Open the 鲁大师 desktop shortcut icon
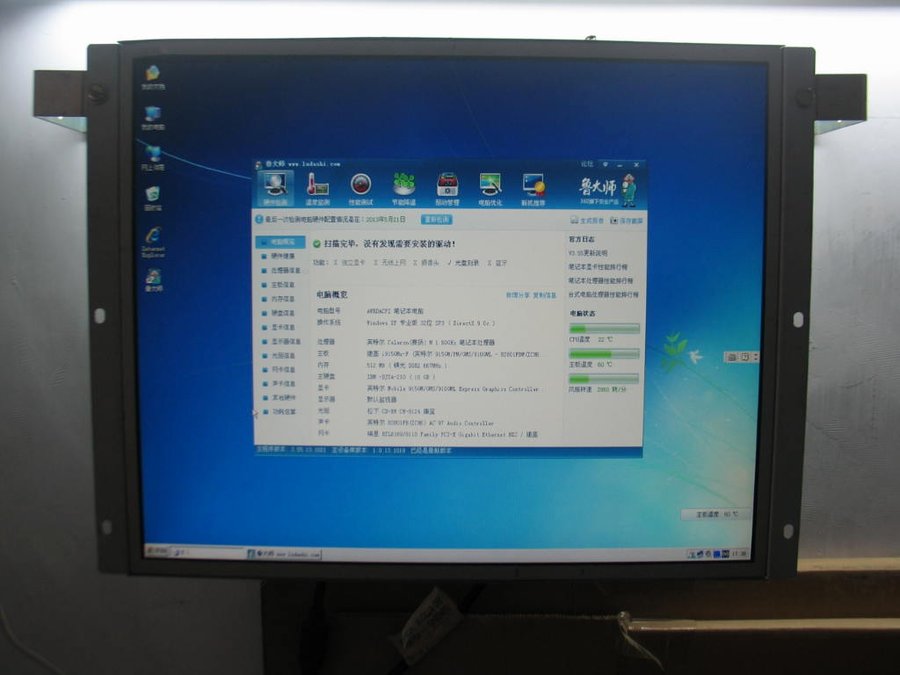Viewport: 900px width, 675px height. point(153,281)
